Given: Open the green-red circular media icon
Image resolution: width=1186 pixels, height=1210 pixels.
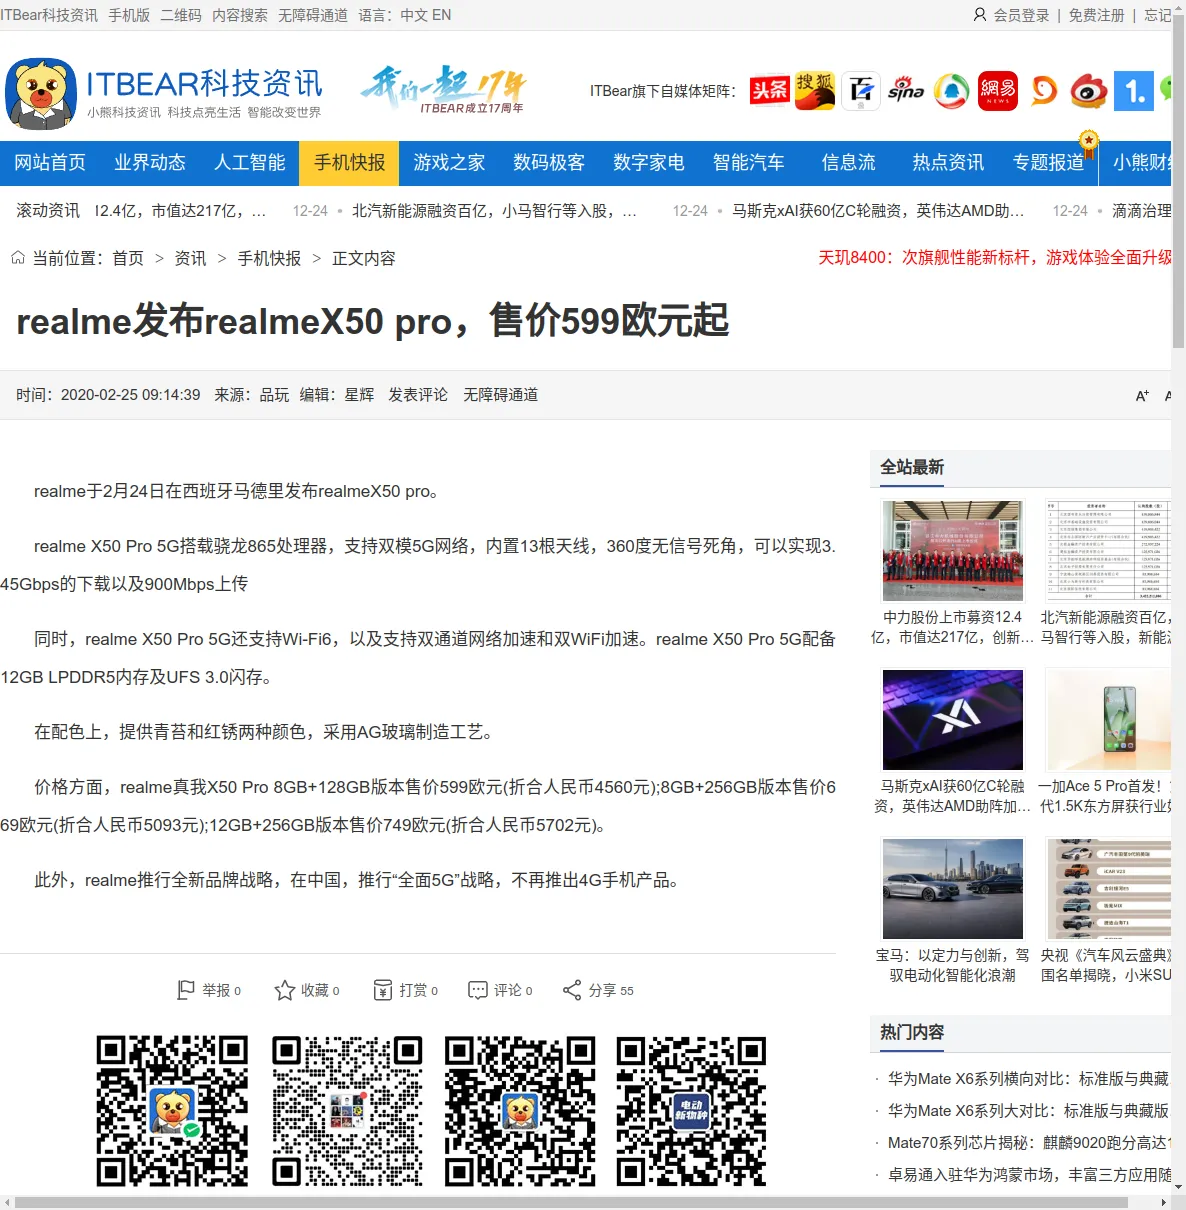Looking at the screenshot, I should point(952,91).
